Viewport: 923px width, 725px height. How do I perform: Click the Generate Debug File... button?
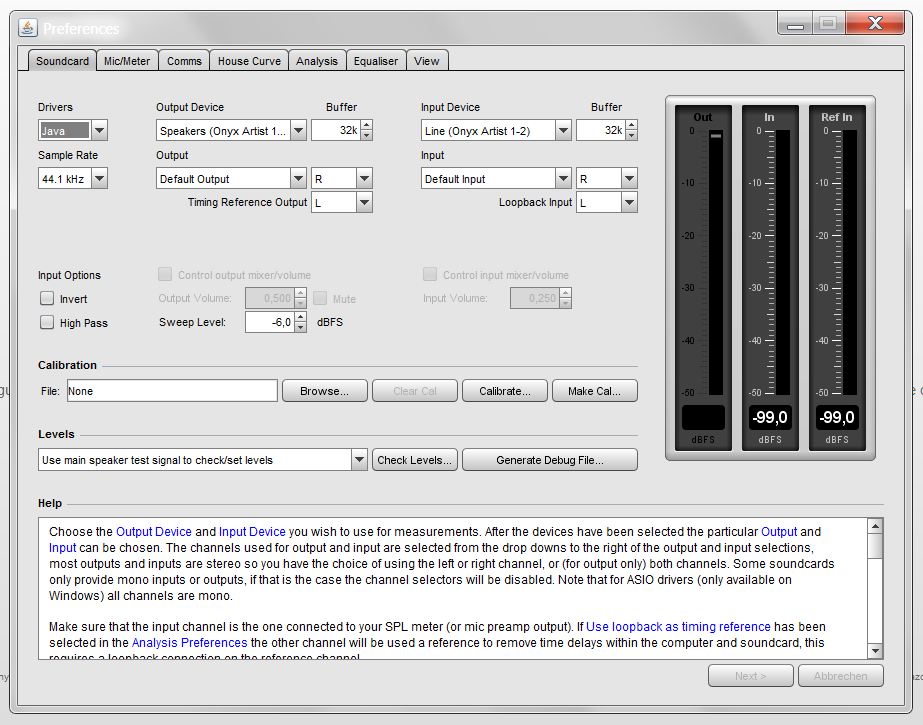click(550, 460)
